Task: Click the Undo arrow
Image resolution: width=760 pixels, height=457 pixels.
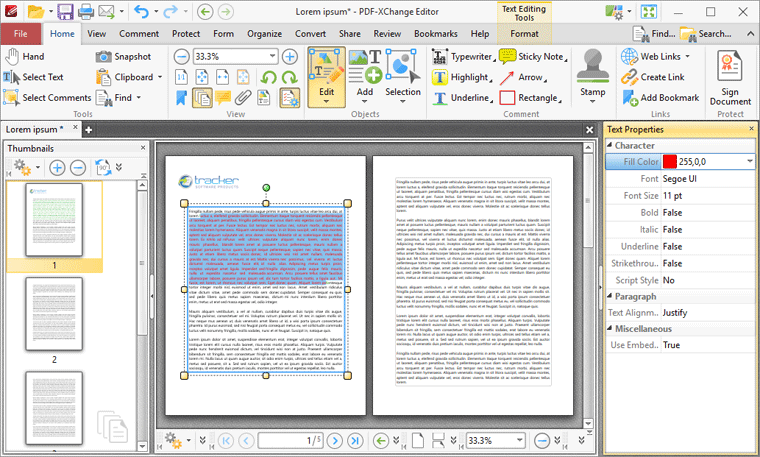Action: (141, 12)
